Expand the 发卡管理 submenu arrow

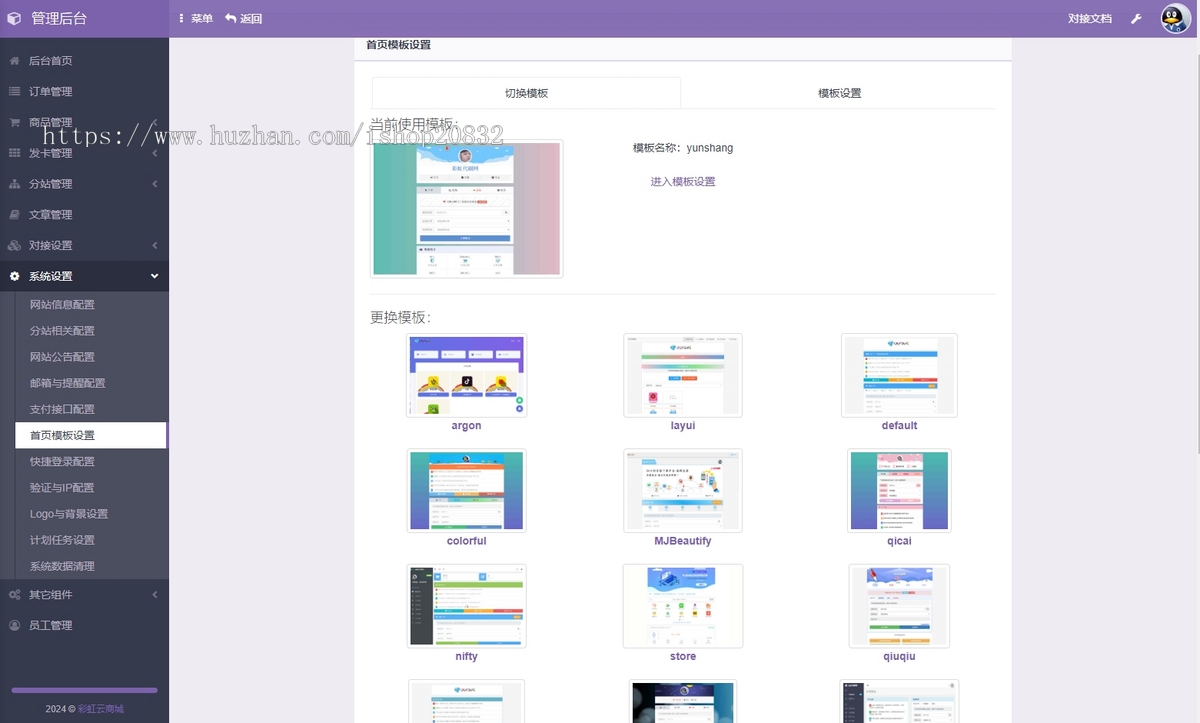coord(154,153)
